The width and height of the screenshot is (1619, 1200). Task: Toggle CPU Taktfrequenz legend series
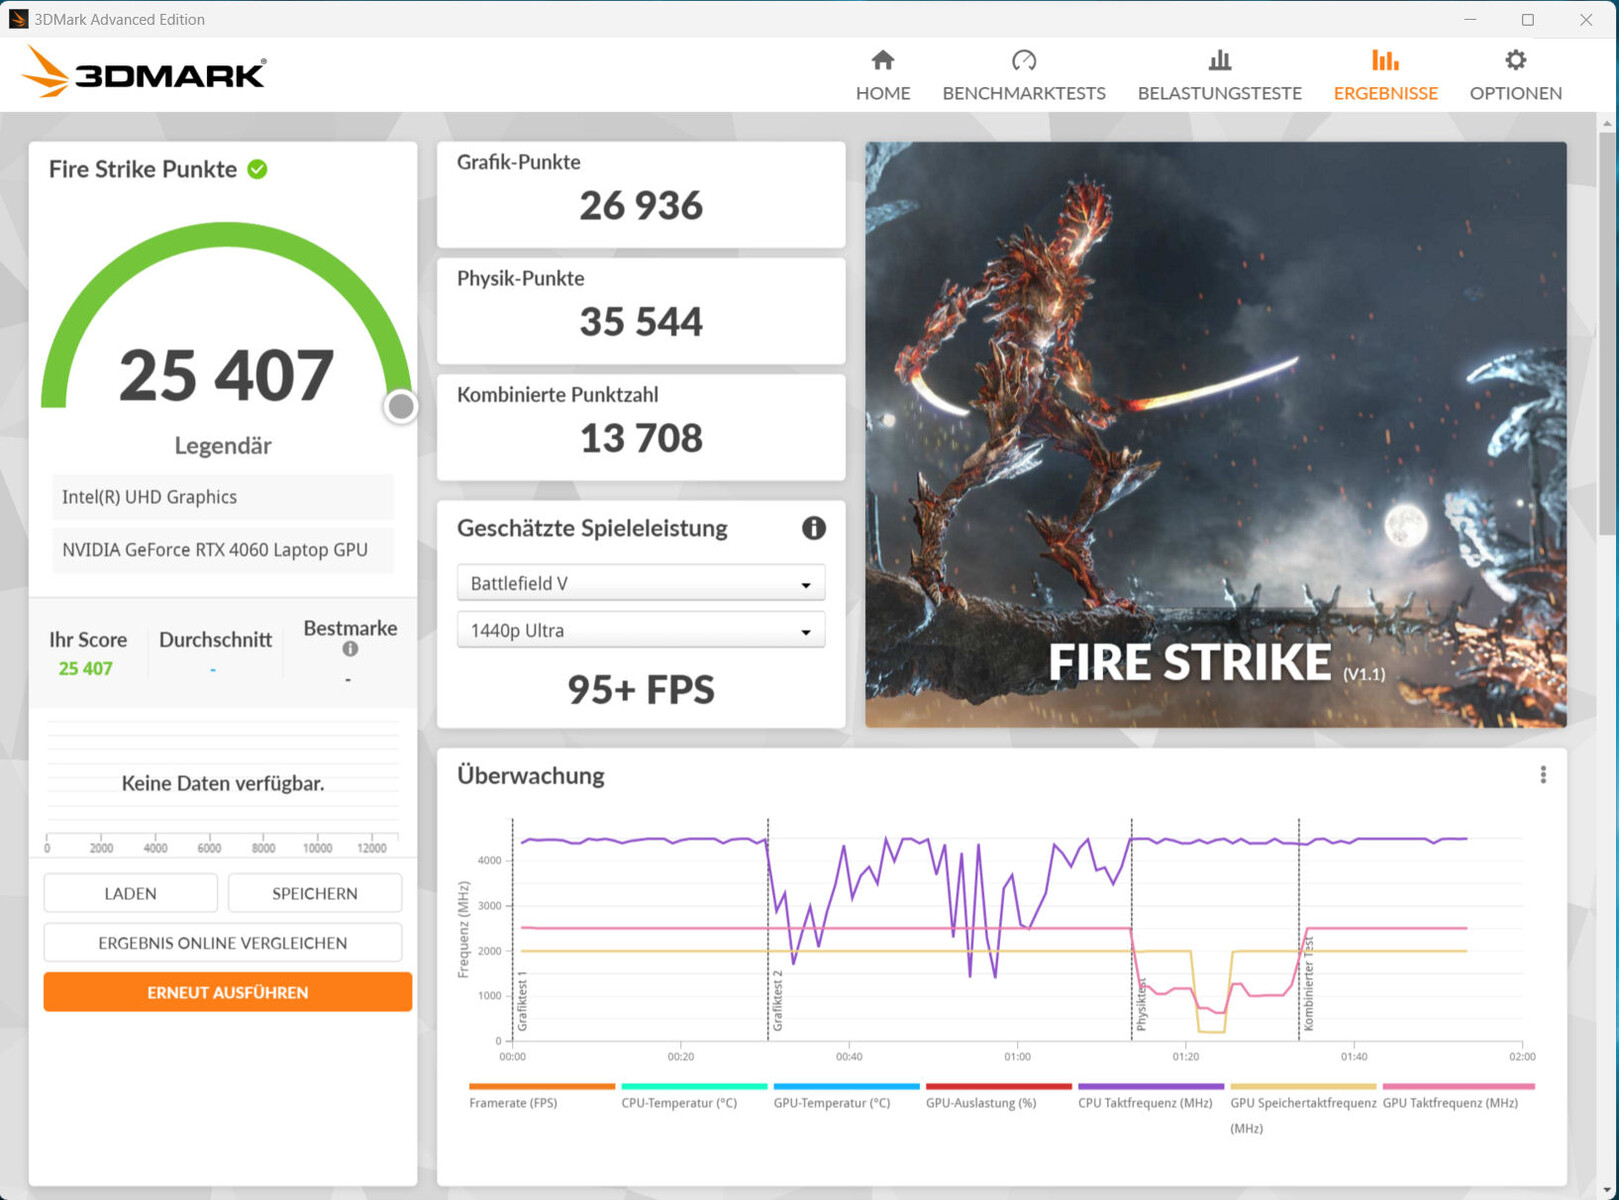click(1150, 1096)
